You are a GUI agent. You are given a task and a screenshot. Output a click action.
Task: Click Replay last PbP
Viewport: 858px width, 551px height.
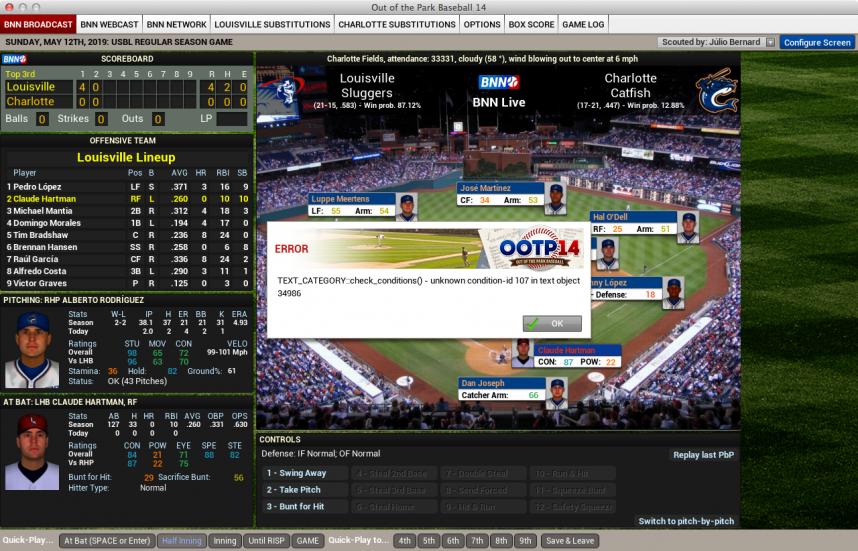(x=703, y=455)
